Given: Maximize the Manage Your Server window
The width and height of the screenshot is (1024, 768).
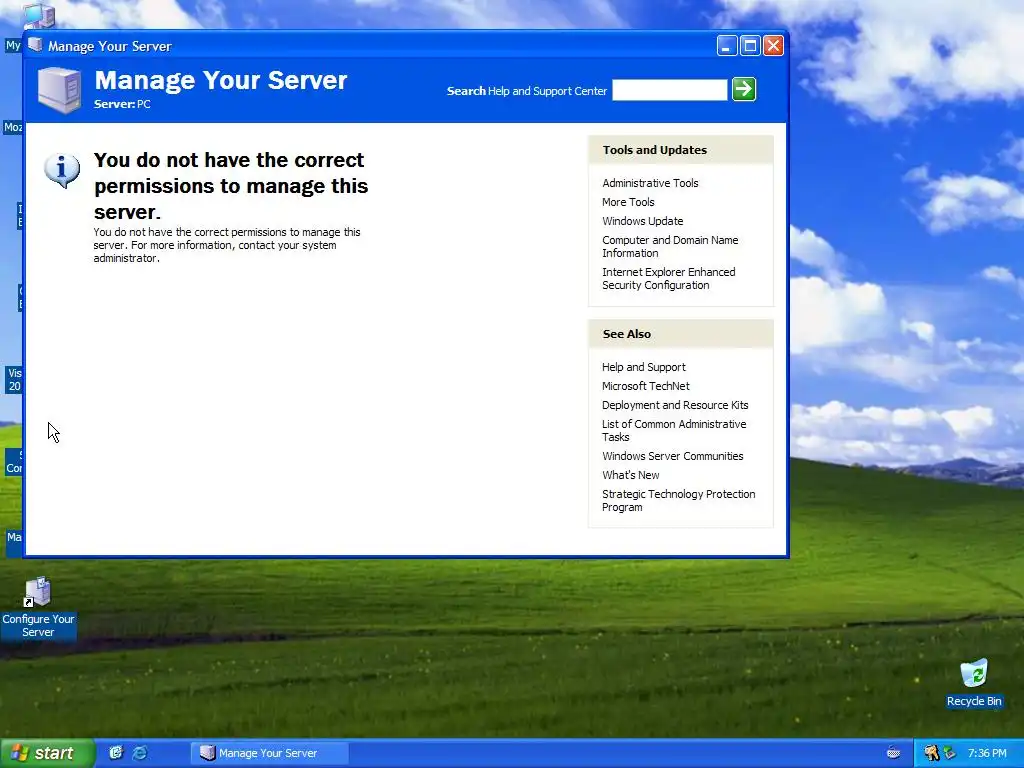Looking at the screenshot, I should pyautogui.click(x=750, y=46).
